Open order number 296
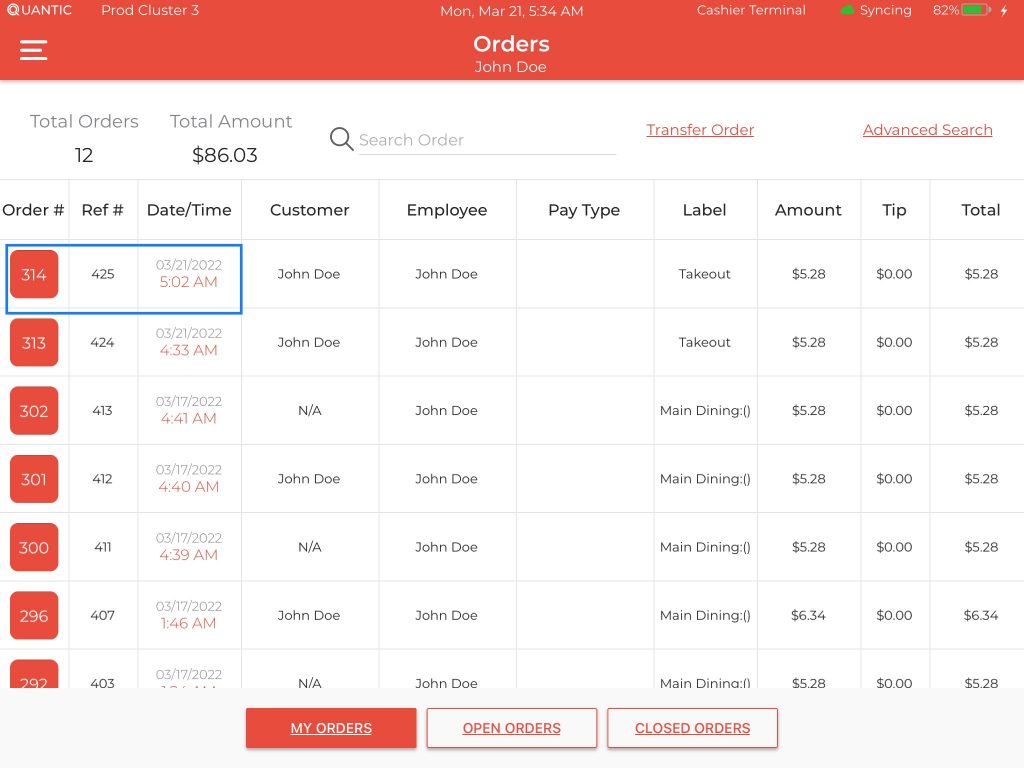Screen dimensions: 1024x768 click(34, 615)
